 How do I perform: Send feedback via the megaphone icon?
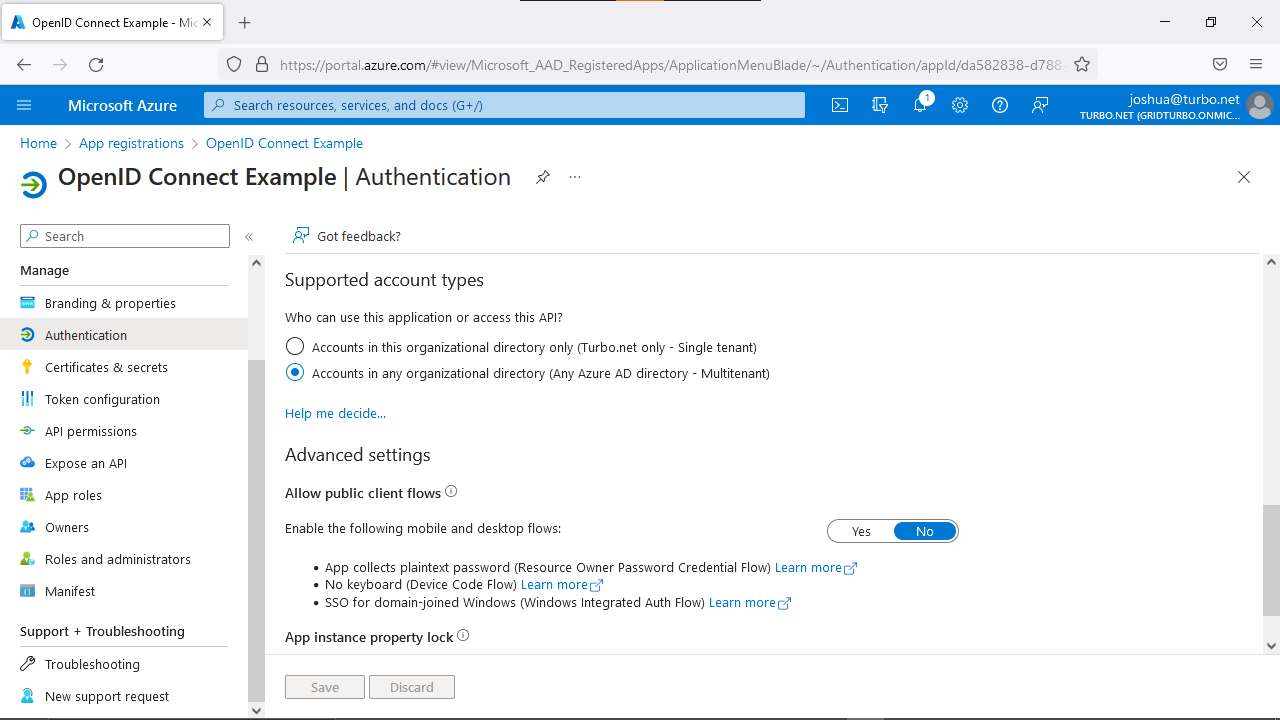tap(1040, 104)
